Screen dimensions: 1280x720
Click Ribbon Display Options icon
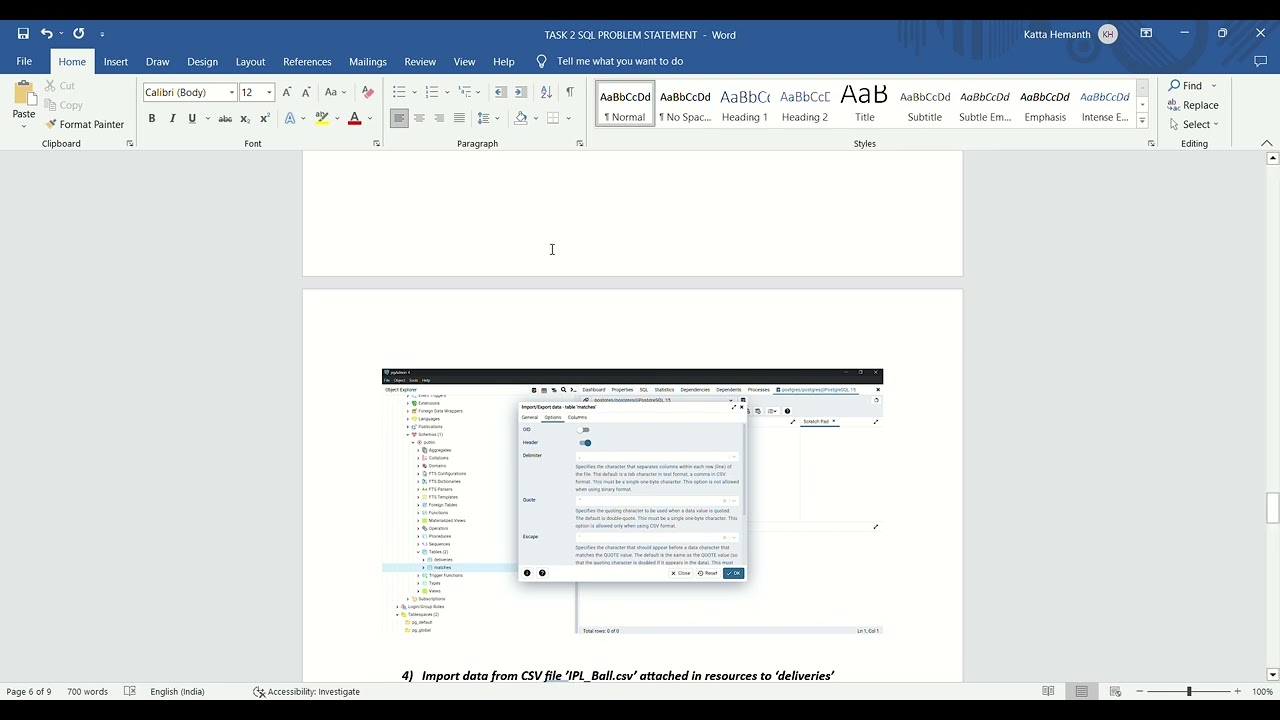coord(1146,34)
